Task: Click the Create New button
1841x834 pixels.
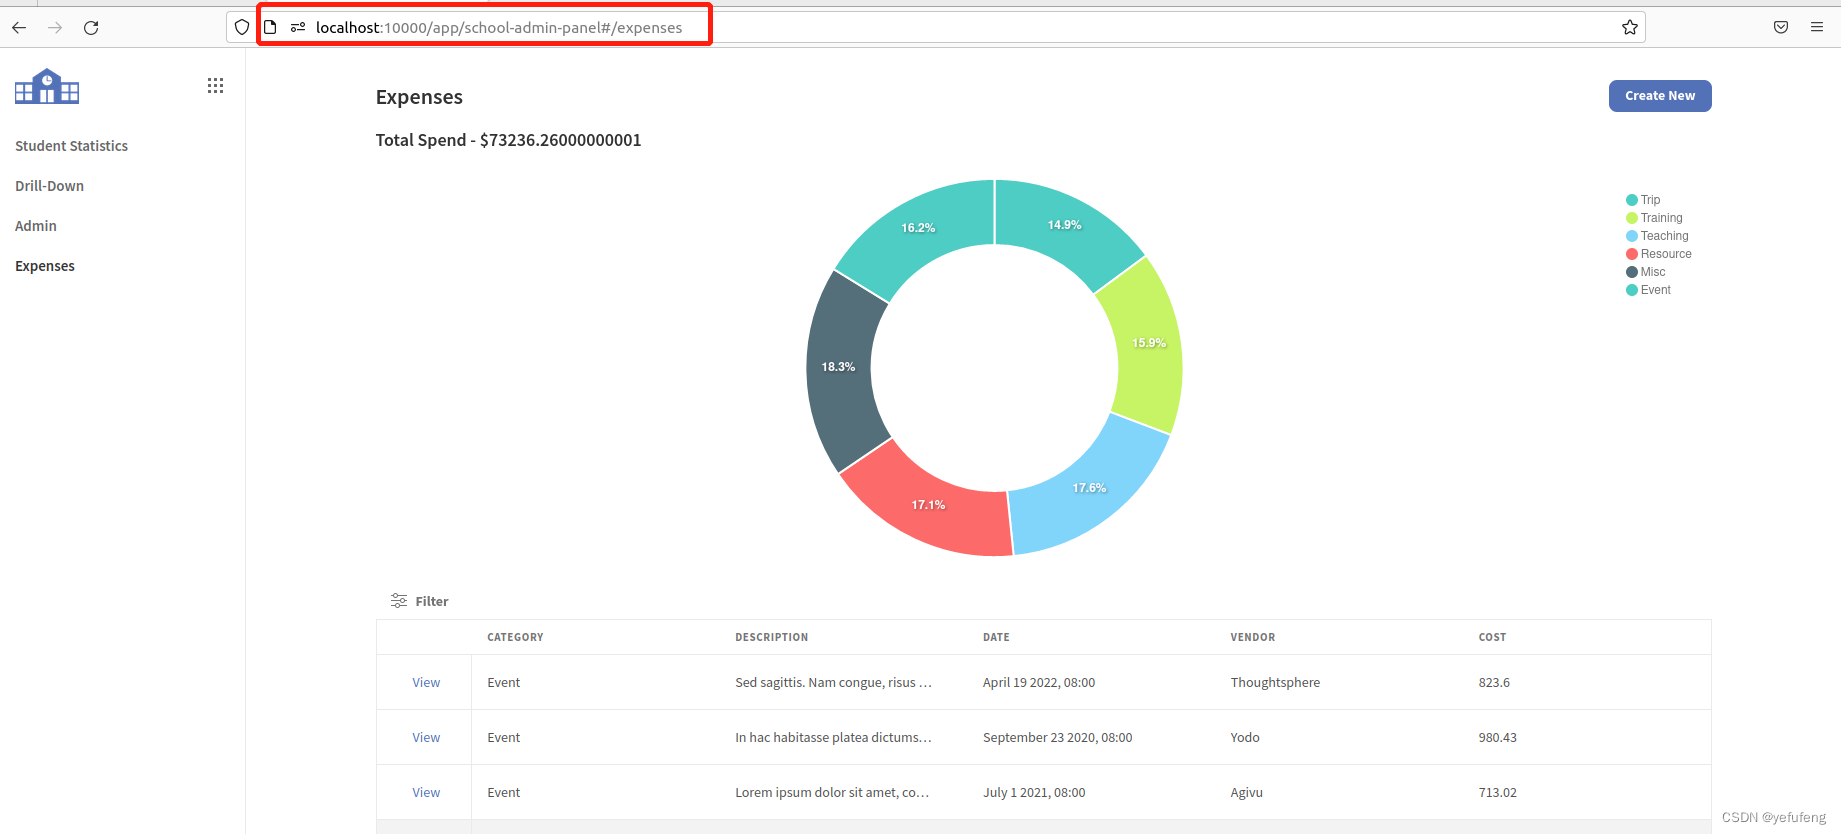Action: tap(1660, 96)
